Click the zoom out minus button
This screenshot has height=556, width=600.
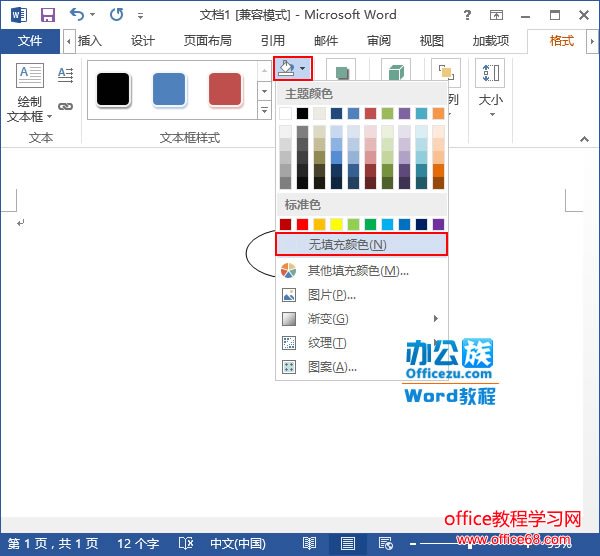pyautogui.click(x=413, y=543)
